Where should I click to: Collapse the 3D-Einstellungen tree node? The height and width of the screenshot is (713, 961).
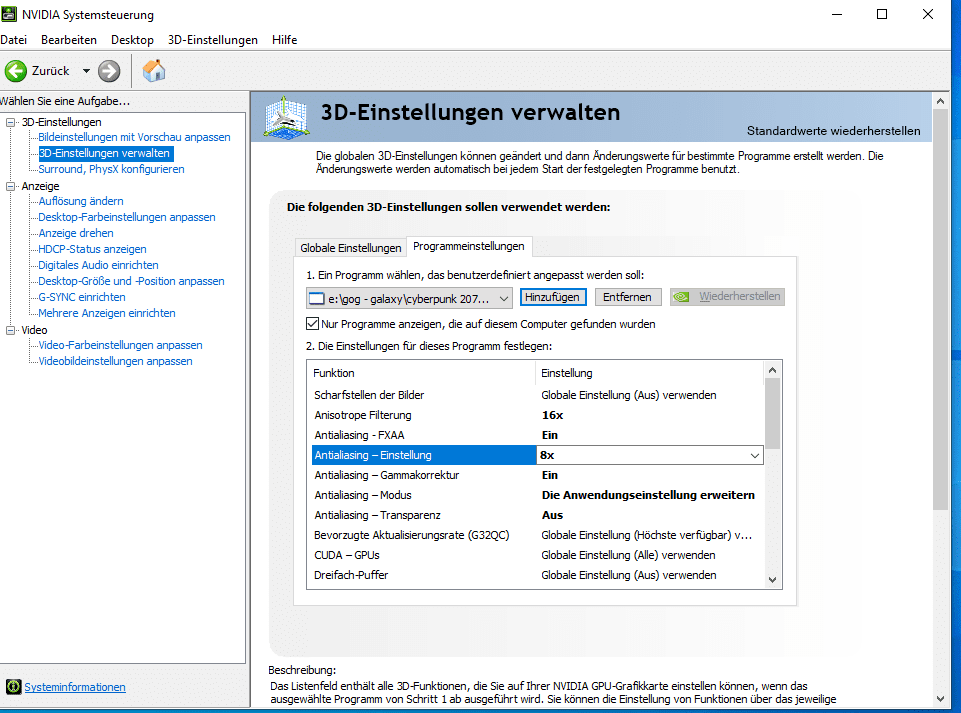[10, 122]
